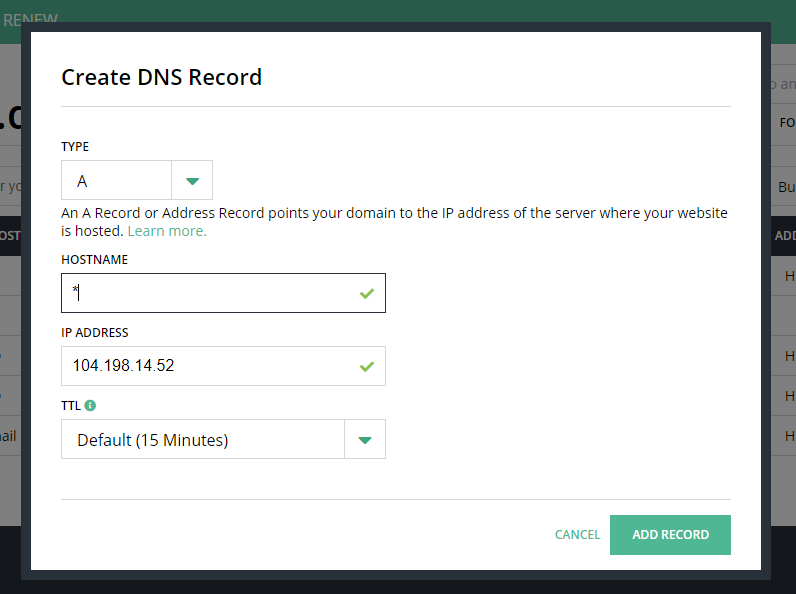Click the green checkmark in IP ADDRESS field
This screenshot has height=594, width=796.
367,367
